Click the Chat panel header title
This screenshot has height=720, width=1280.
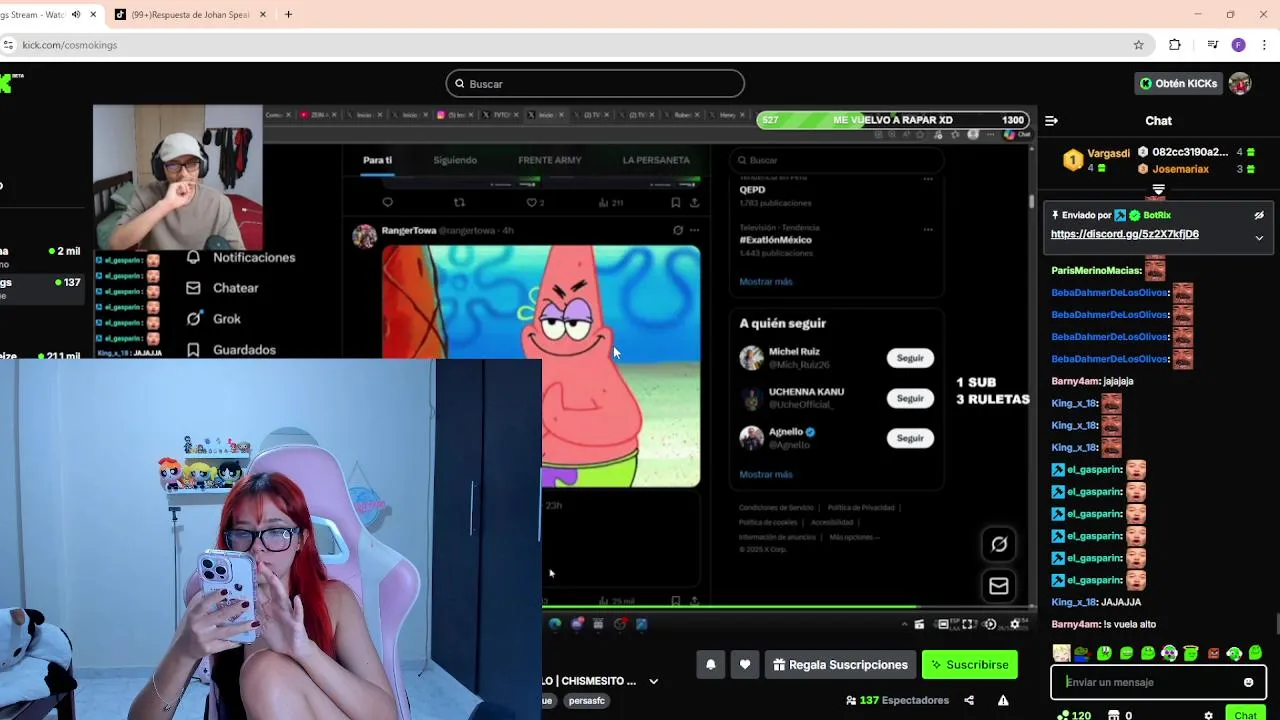(1158, 120)
